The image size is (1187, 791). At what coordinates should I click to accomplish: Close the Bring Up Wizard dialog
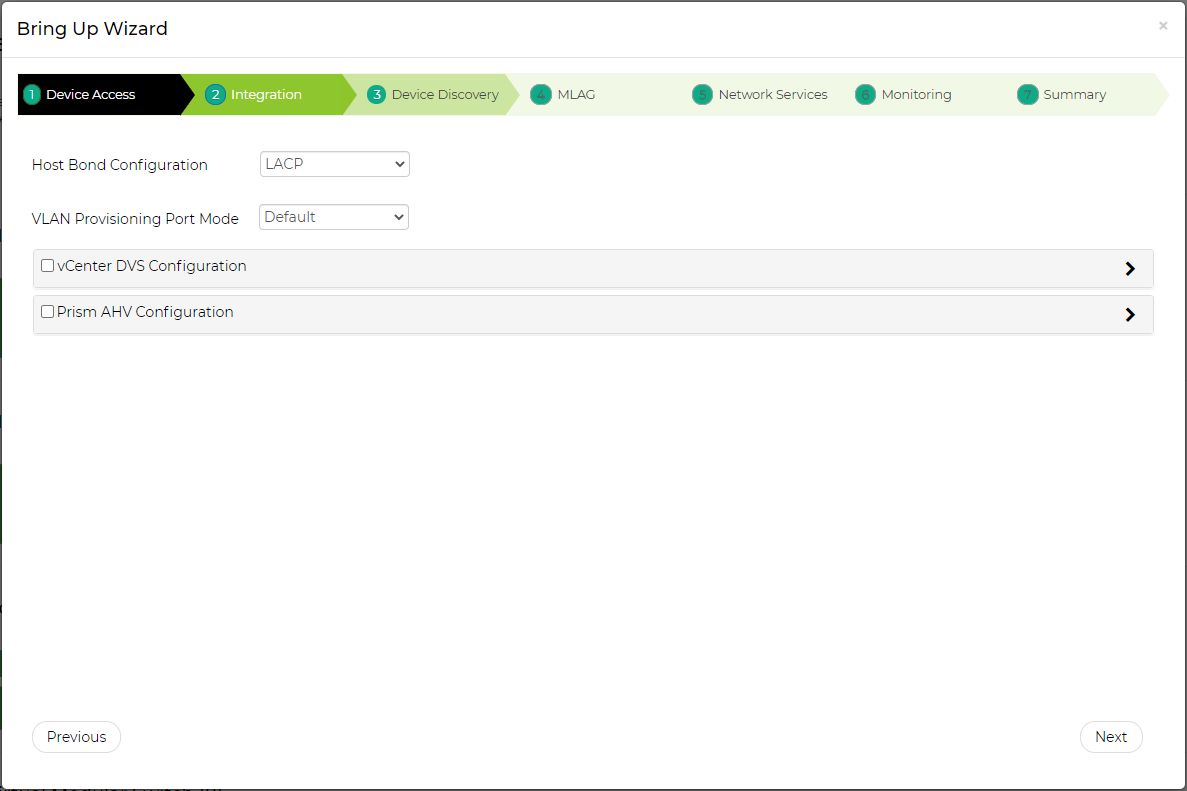click(x=1162, y=26)
